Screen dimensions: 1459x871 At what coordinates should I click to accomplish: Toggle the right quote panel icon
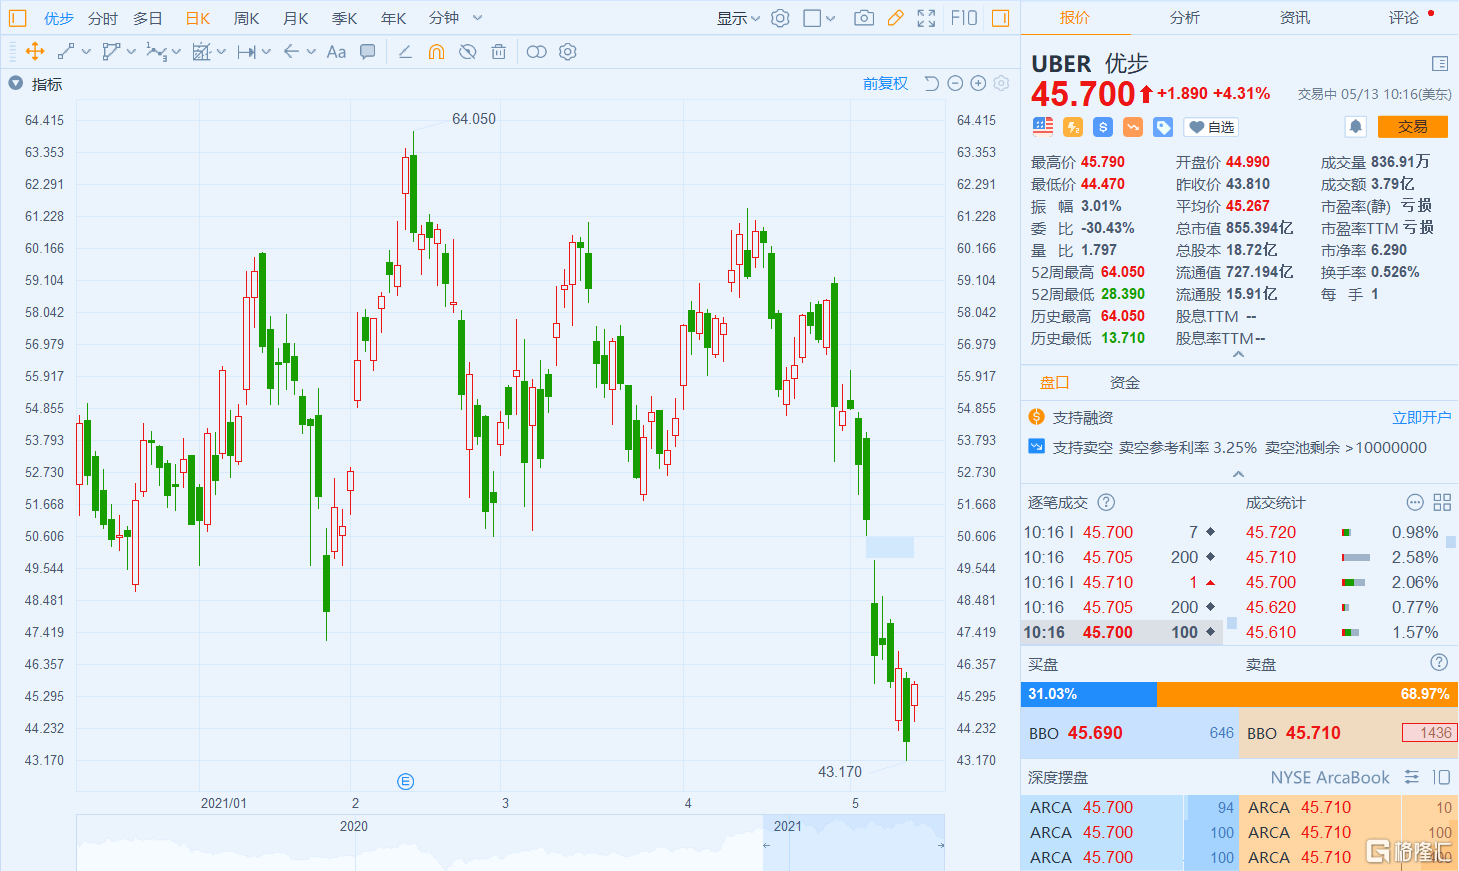(1000, 18)
